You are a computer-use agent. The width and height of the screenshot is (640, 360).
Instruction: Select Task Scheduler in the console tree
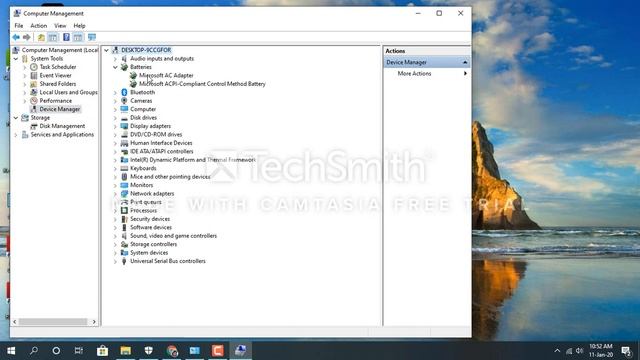(58, 67)
